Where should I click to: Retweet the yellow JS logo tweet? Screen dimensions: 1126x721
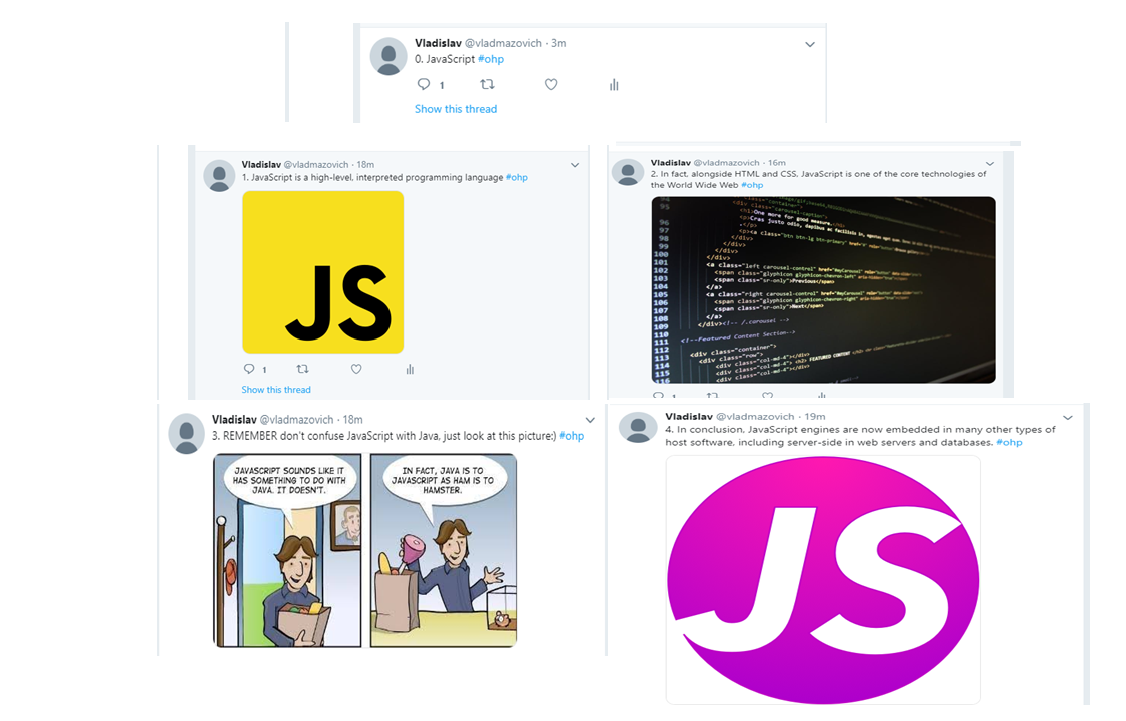pyautogui.click(x=303, y=369)
